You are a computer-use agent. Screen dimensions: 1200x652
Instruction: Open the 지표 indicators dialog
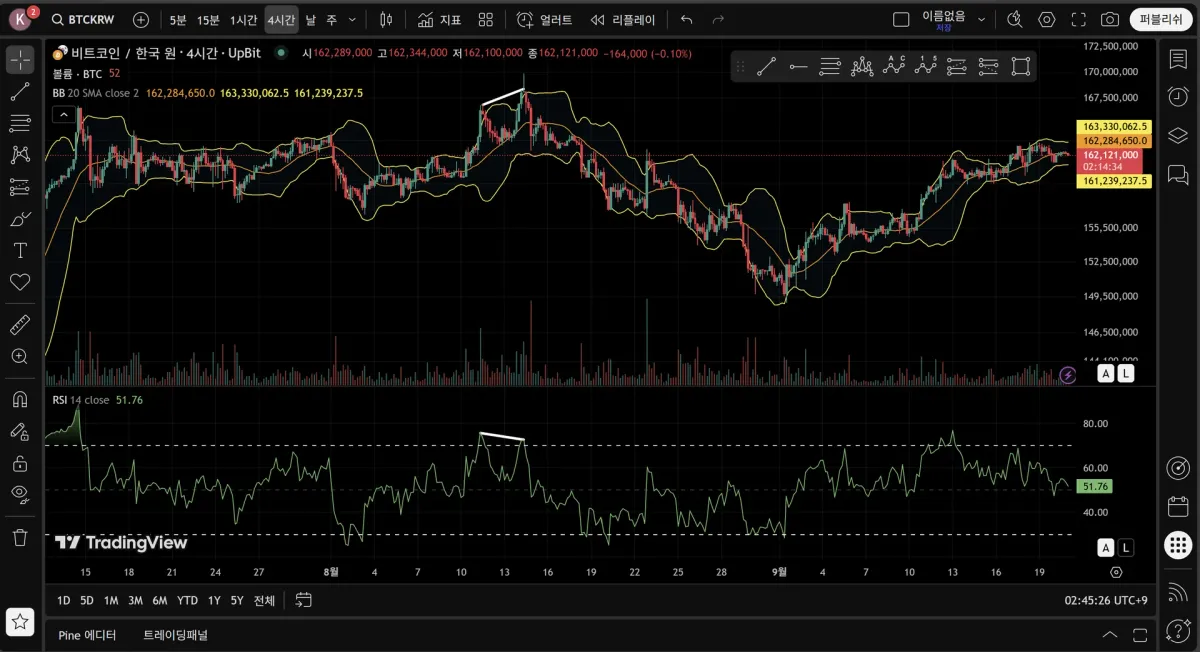click(439, 20)
